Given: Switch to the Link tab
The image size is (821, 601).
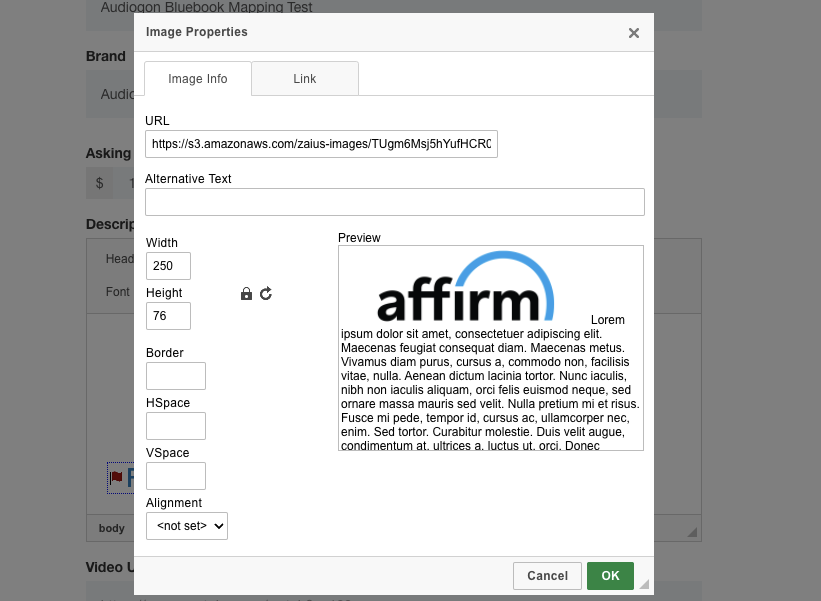Looking at the screenshot, I should click(305, 79).
